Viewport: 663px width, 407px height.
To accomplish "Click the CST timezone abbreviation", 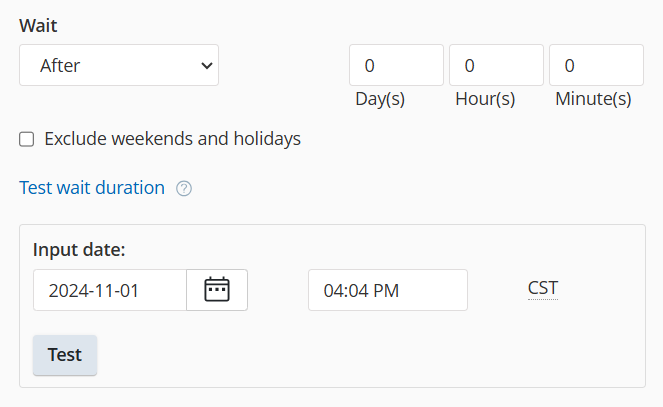I will point(543,289).
